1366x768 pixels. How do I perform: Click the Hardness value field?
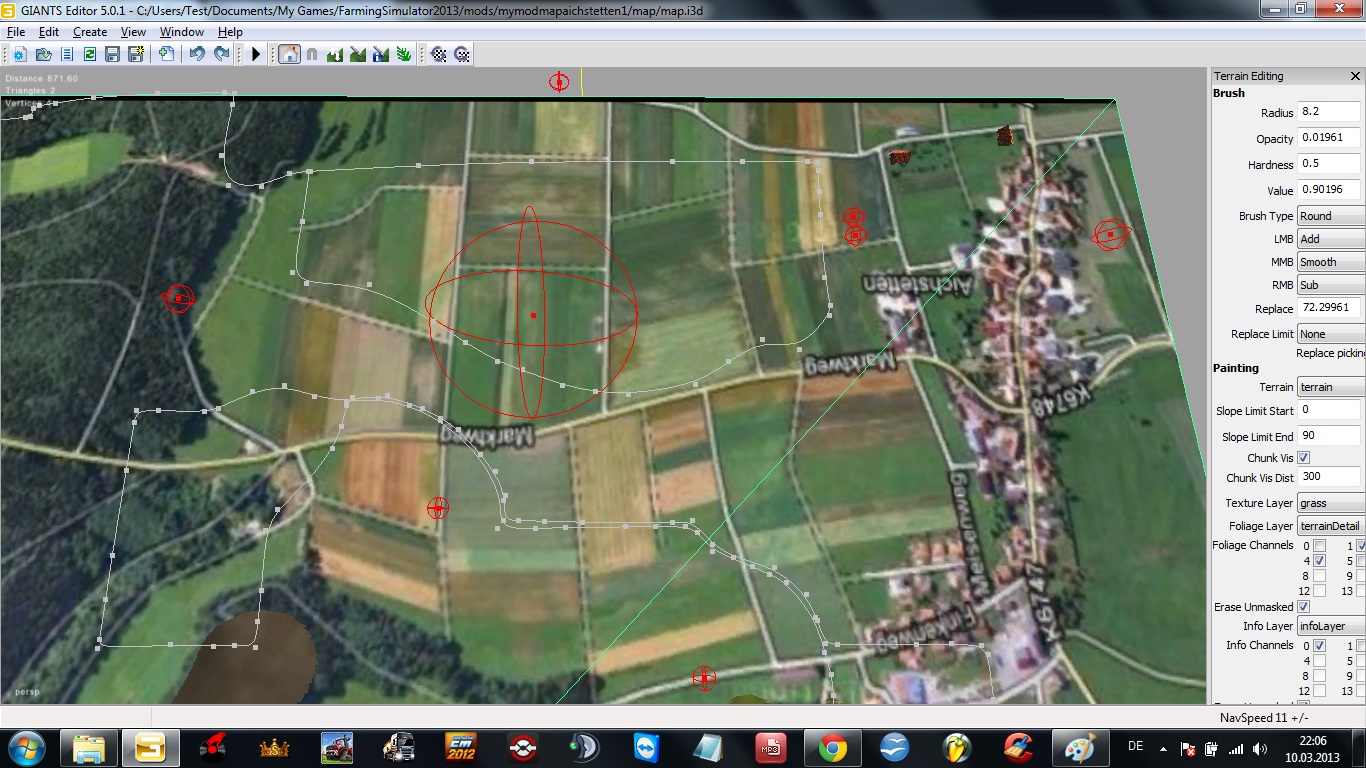click(1329, 163)
